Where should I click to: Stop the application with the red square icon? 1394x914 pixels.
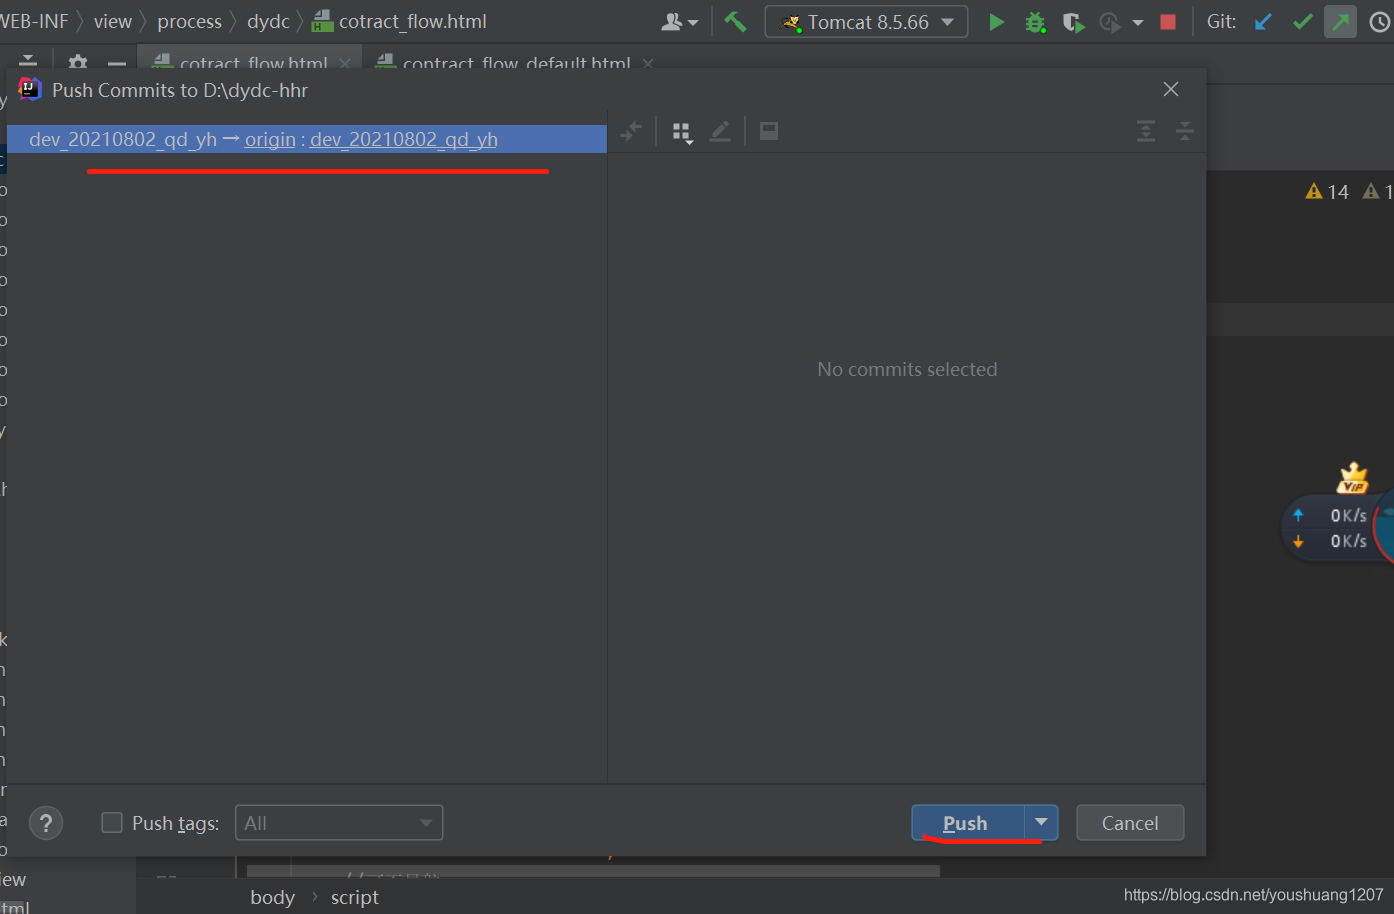1168,21
